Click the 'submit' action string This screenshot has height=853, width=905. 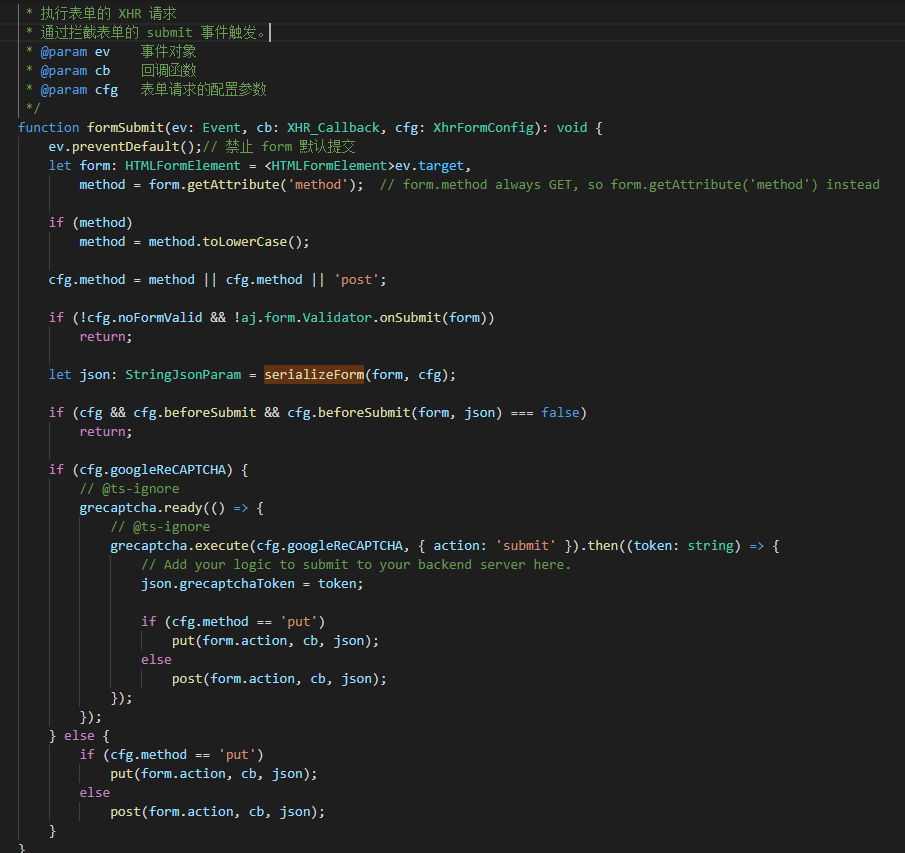526,546
